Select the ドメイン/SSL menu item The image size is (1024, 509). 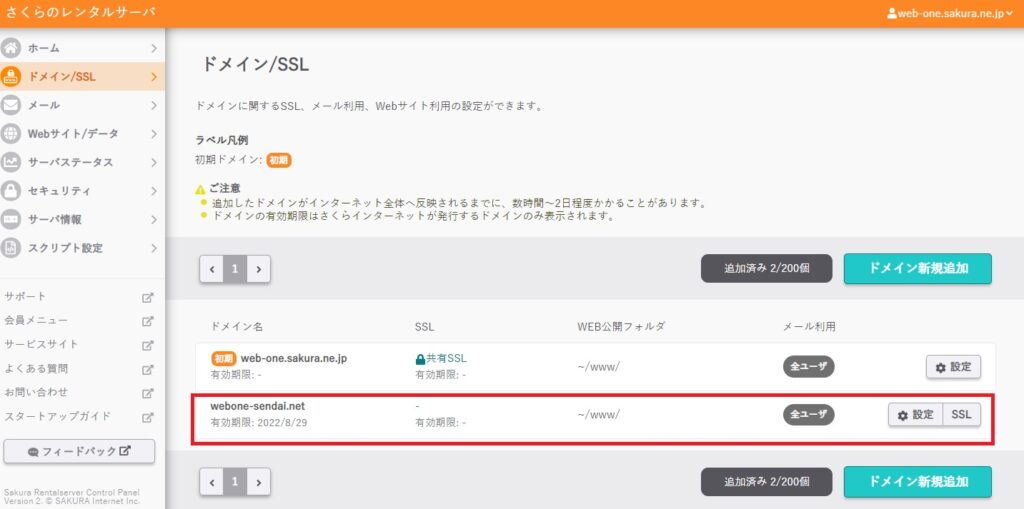point(82,76)
